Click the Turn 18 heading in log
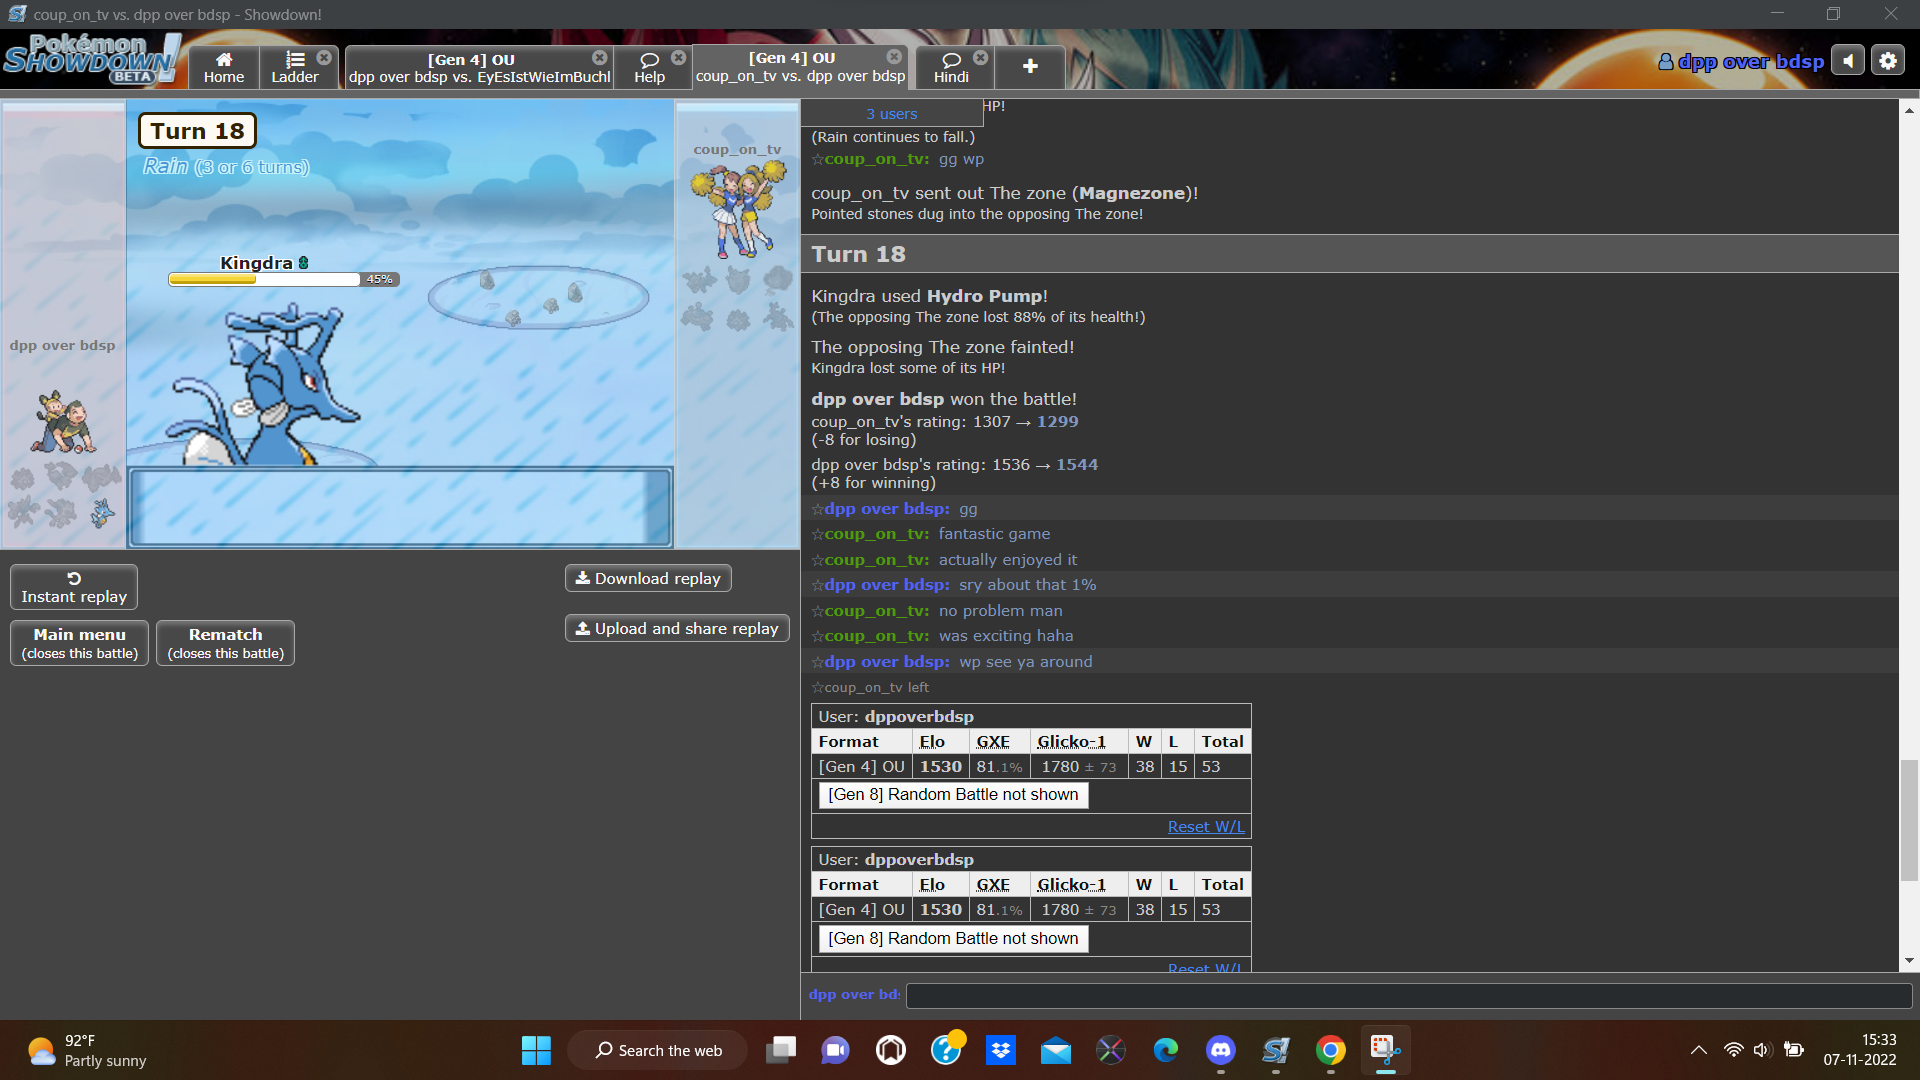Image resolution: width=1920 pixels, height=1080 pixels. click(x=858, y=254)
